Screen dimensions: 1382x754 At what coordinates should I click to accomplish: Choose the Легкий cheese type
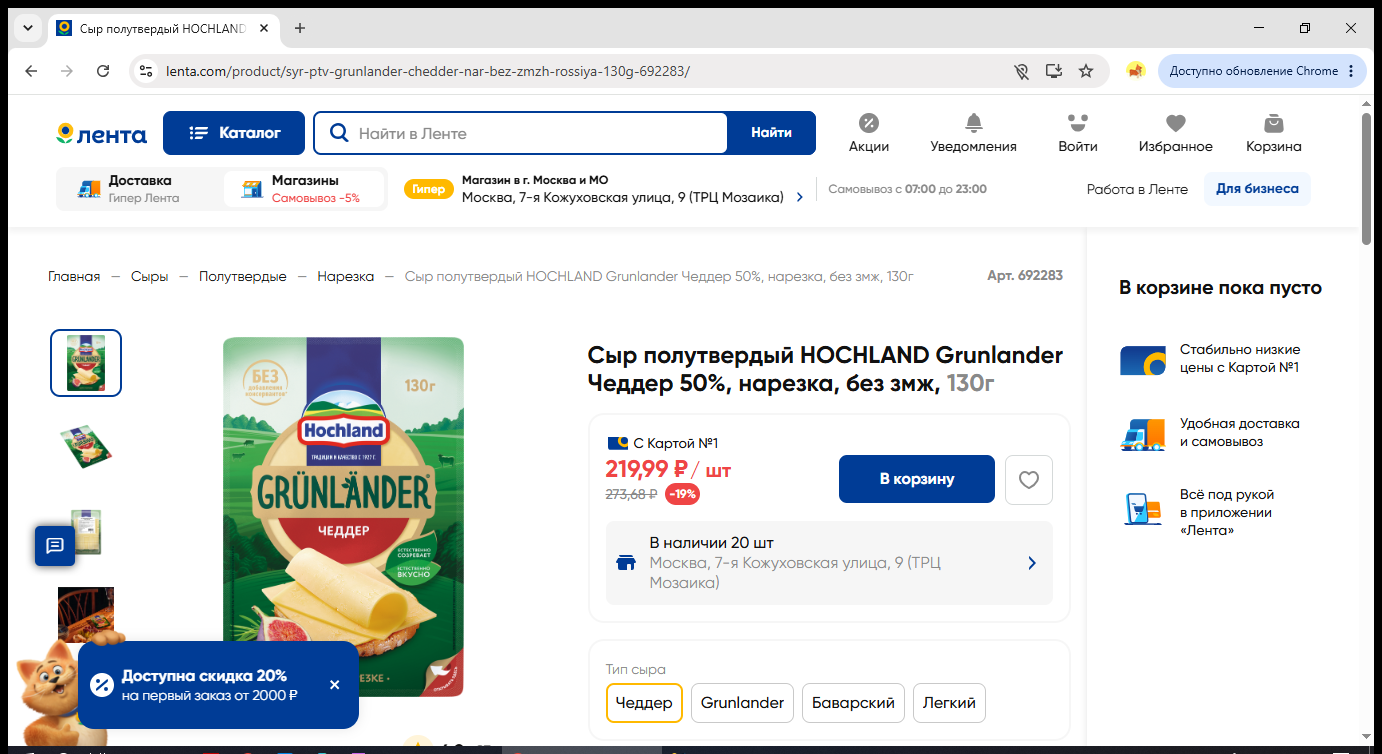pos(949,703)
